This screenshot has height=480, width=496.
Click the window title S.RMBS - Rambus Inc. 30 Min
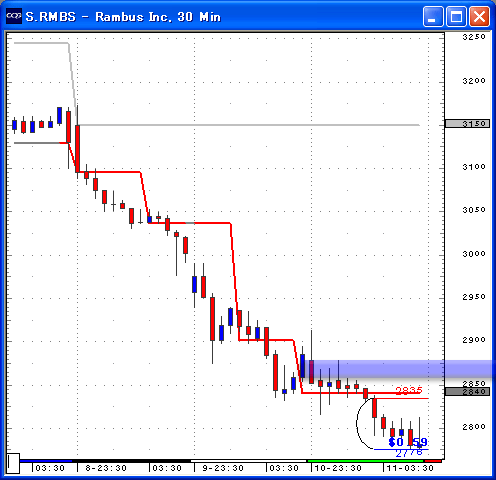(123, 17)
